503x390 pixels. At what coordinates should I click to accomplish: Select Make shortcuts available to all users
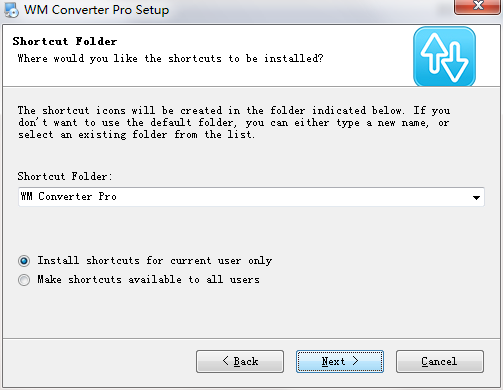[24, 280]
